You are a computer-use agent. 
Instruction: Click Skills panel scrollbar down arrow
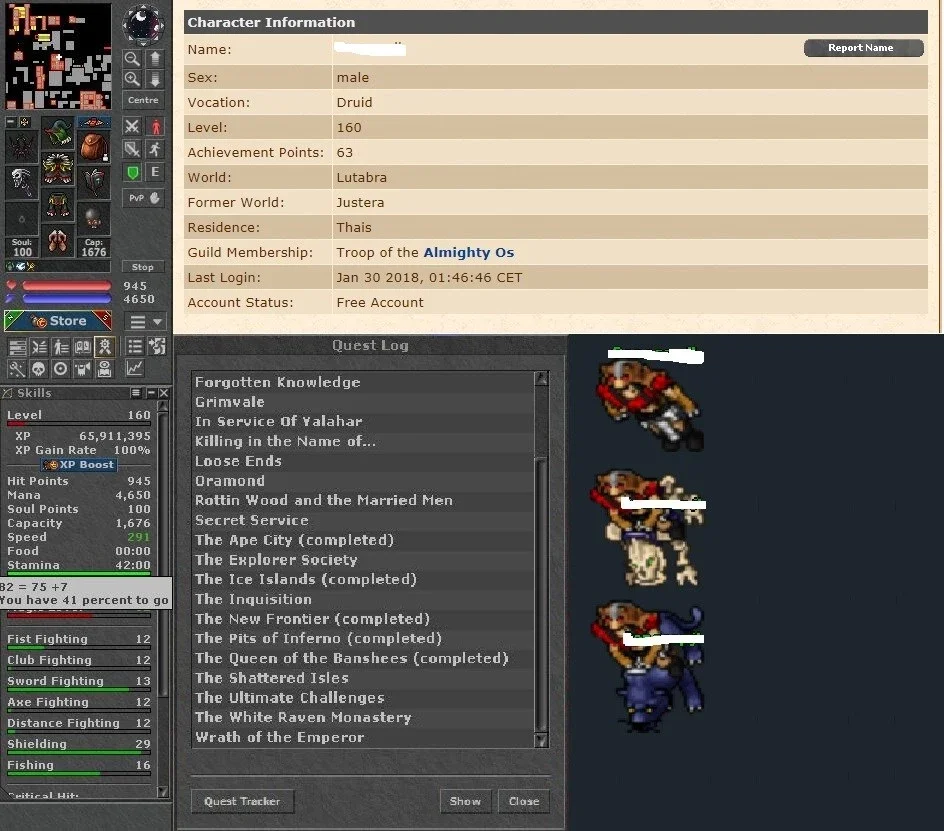click(163, 791)
